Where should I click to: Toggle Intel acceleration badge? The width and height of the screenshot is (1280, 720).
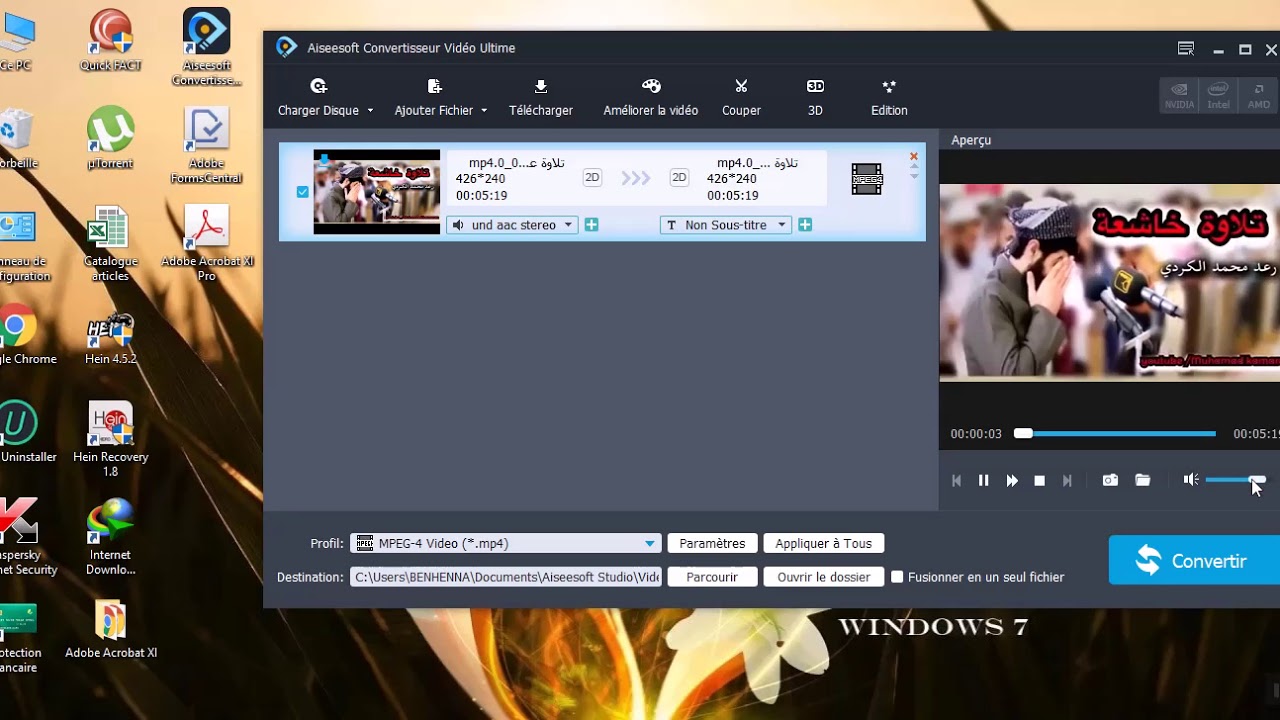pyautogui.click(x=1218, y=95)
